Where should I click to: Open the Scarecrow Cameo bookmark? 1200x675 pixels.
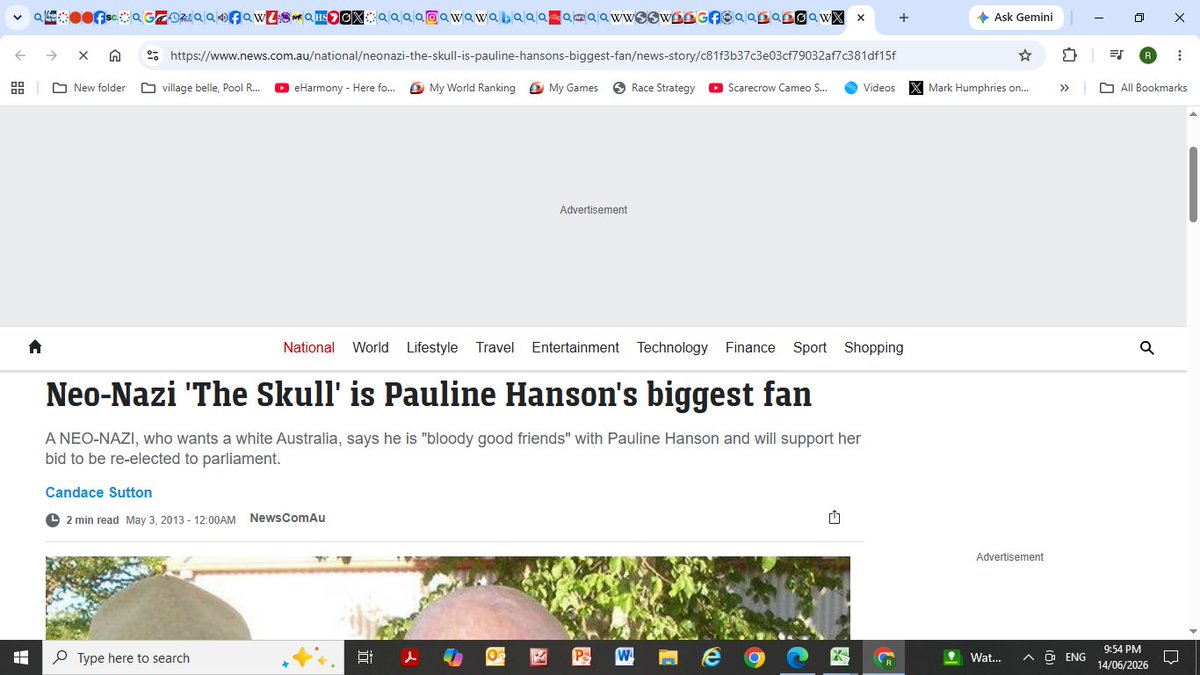(x=768, y=88)
